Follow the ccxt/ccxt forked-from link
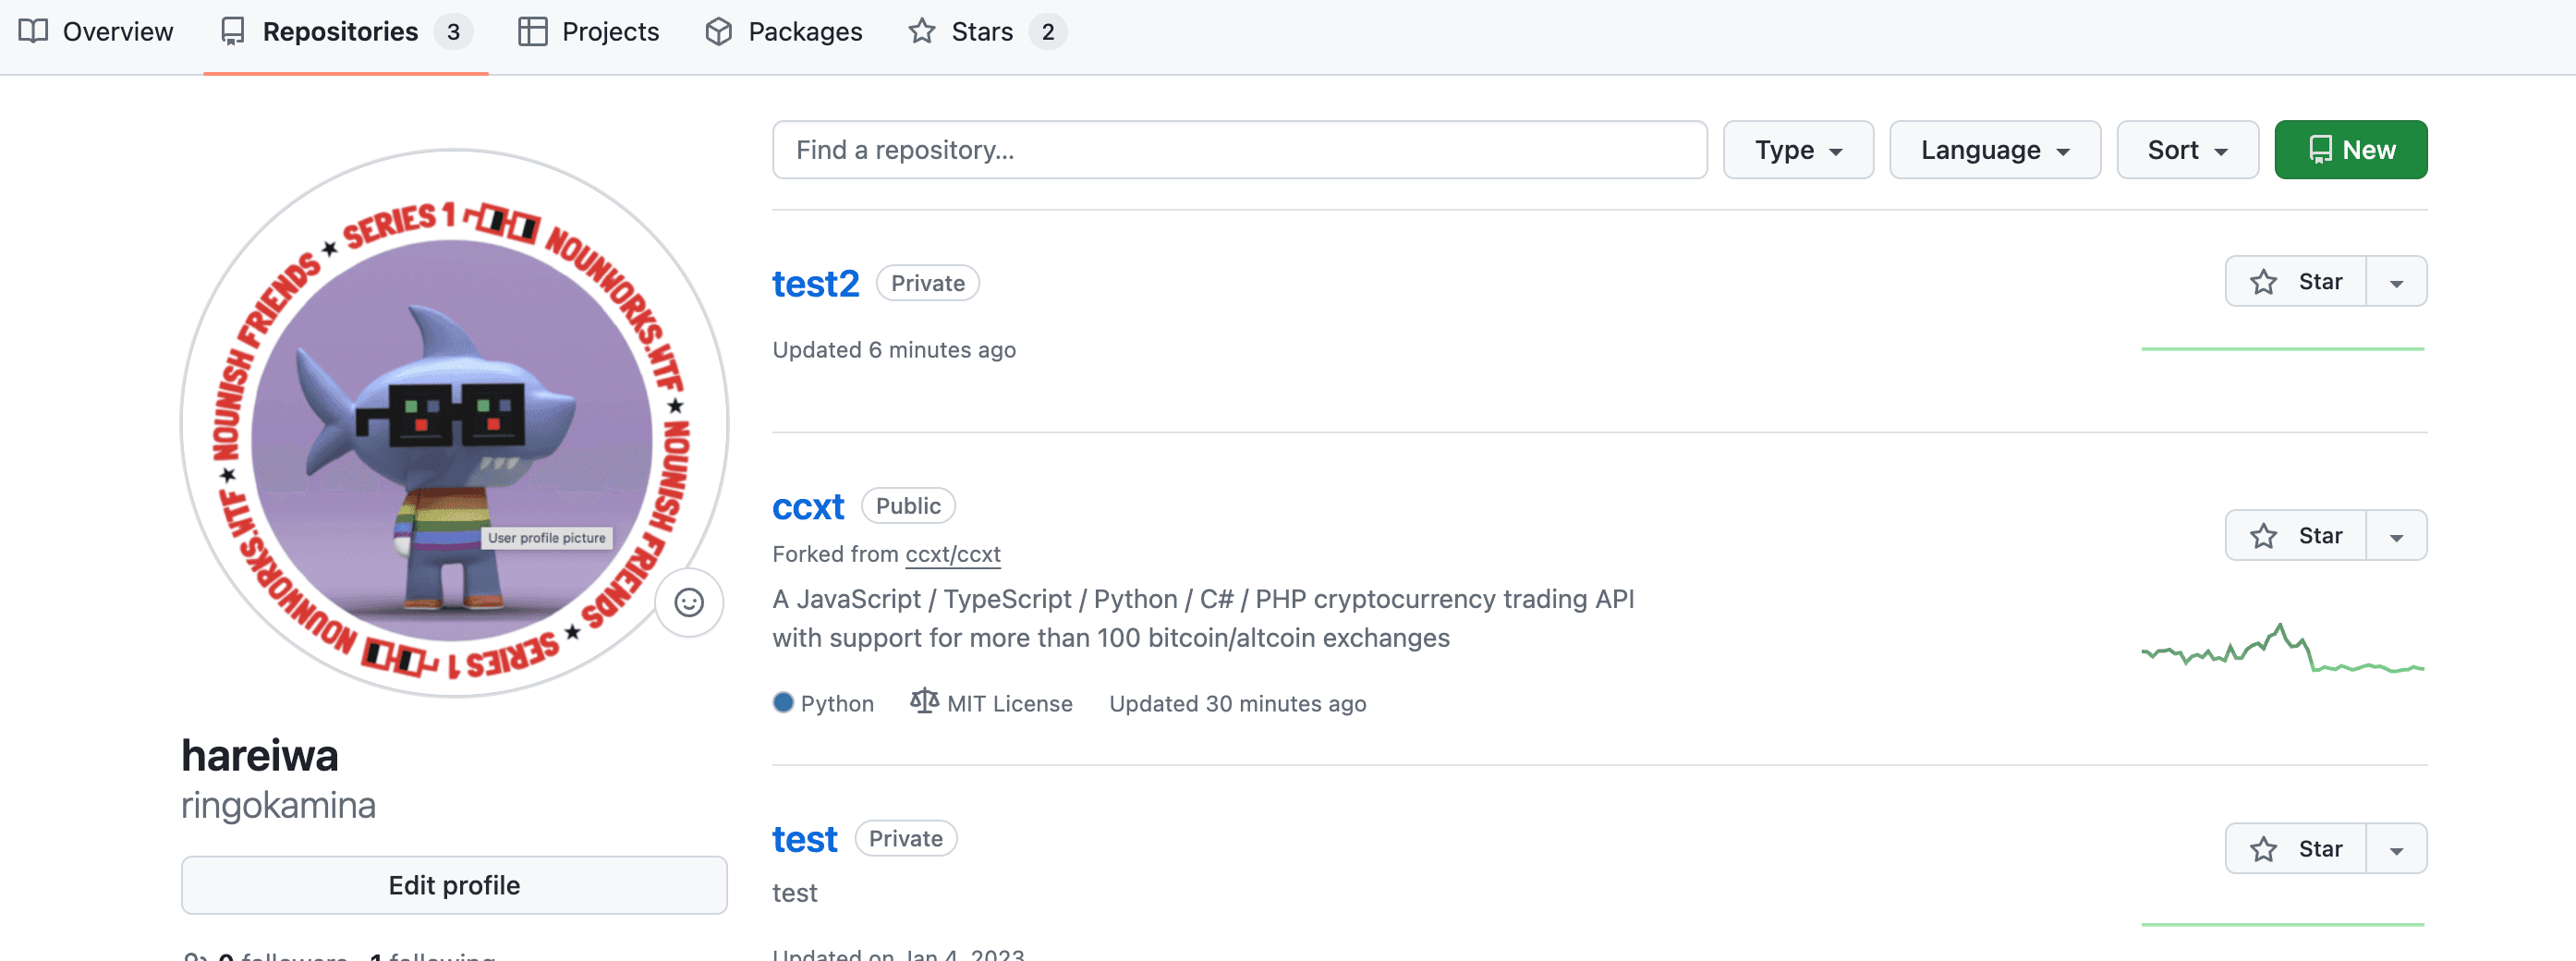This screenshot has width=2576, height=961. click(x=952, y=554)
